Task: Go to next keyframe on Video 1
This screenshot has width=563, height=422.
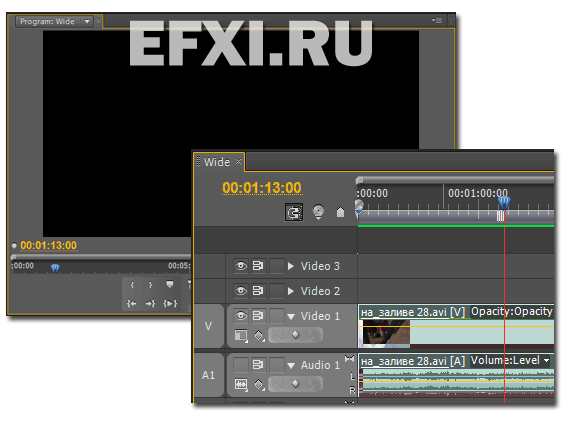Action: click(311, 335)
